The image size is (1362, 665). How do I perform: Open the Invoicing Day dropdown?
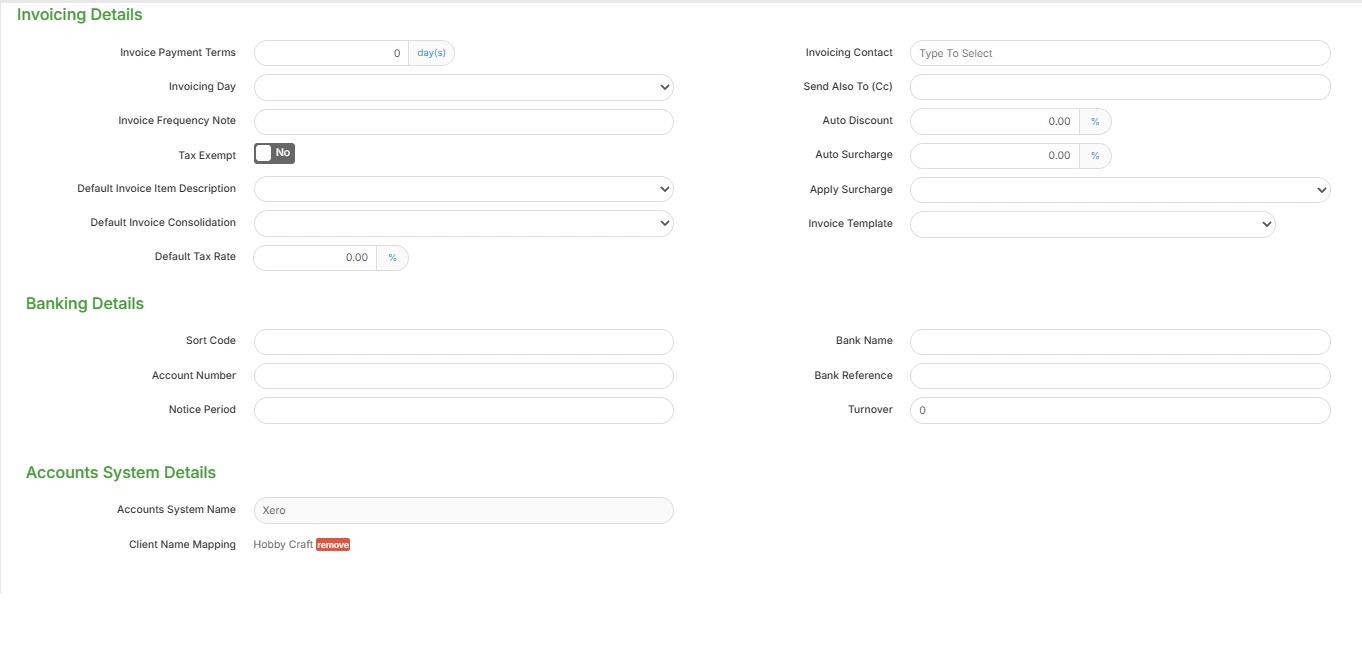point(463,87)
